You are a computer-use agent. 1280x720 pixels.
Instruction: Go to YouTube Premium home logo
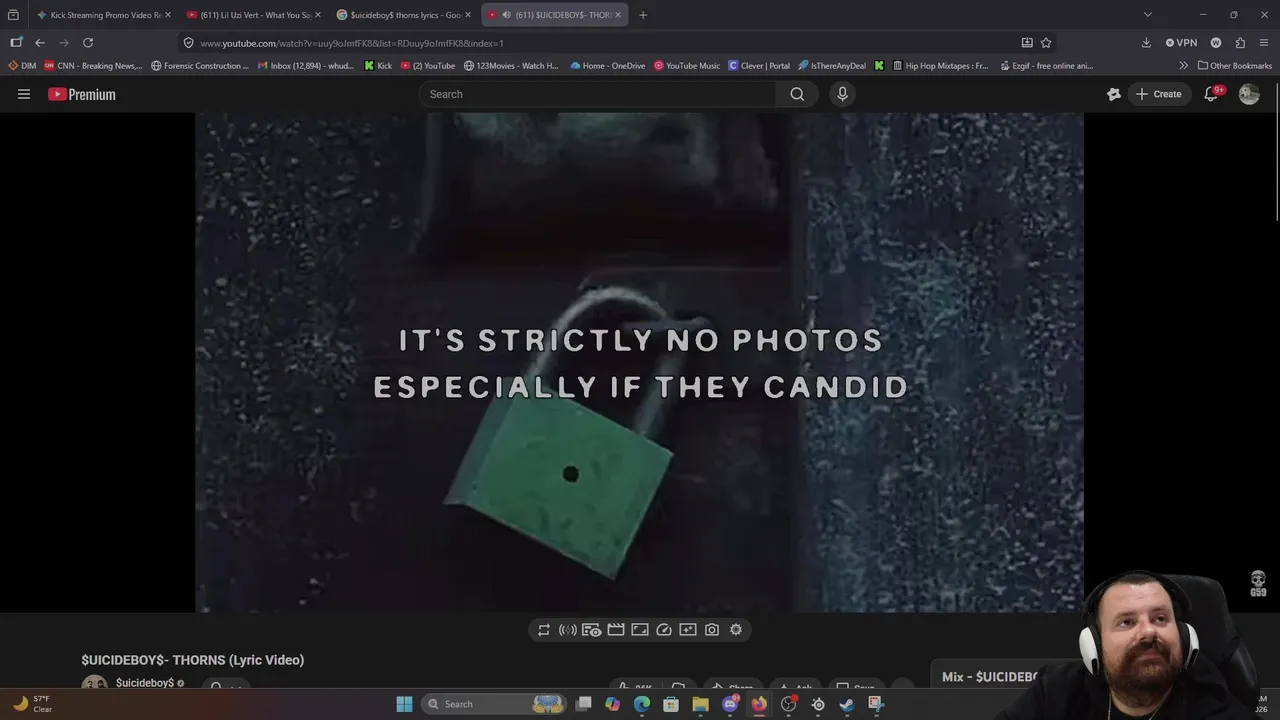pyautogui.click(x=82, y=94)
